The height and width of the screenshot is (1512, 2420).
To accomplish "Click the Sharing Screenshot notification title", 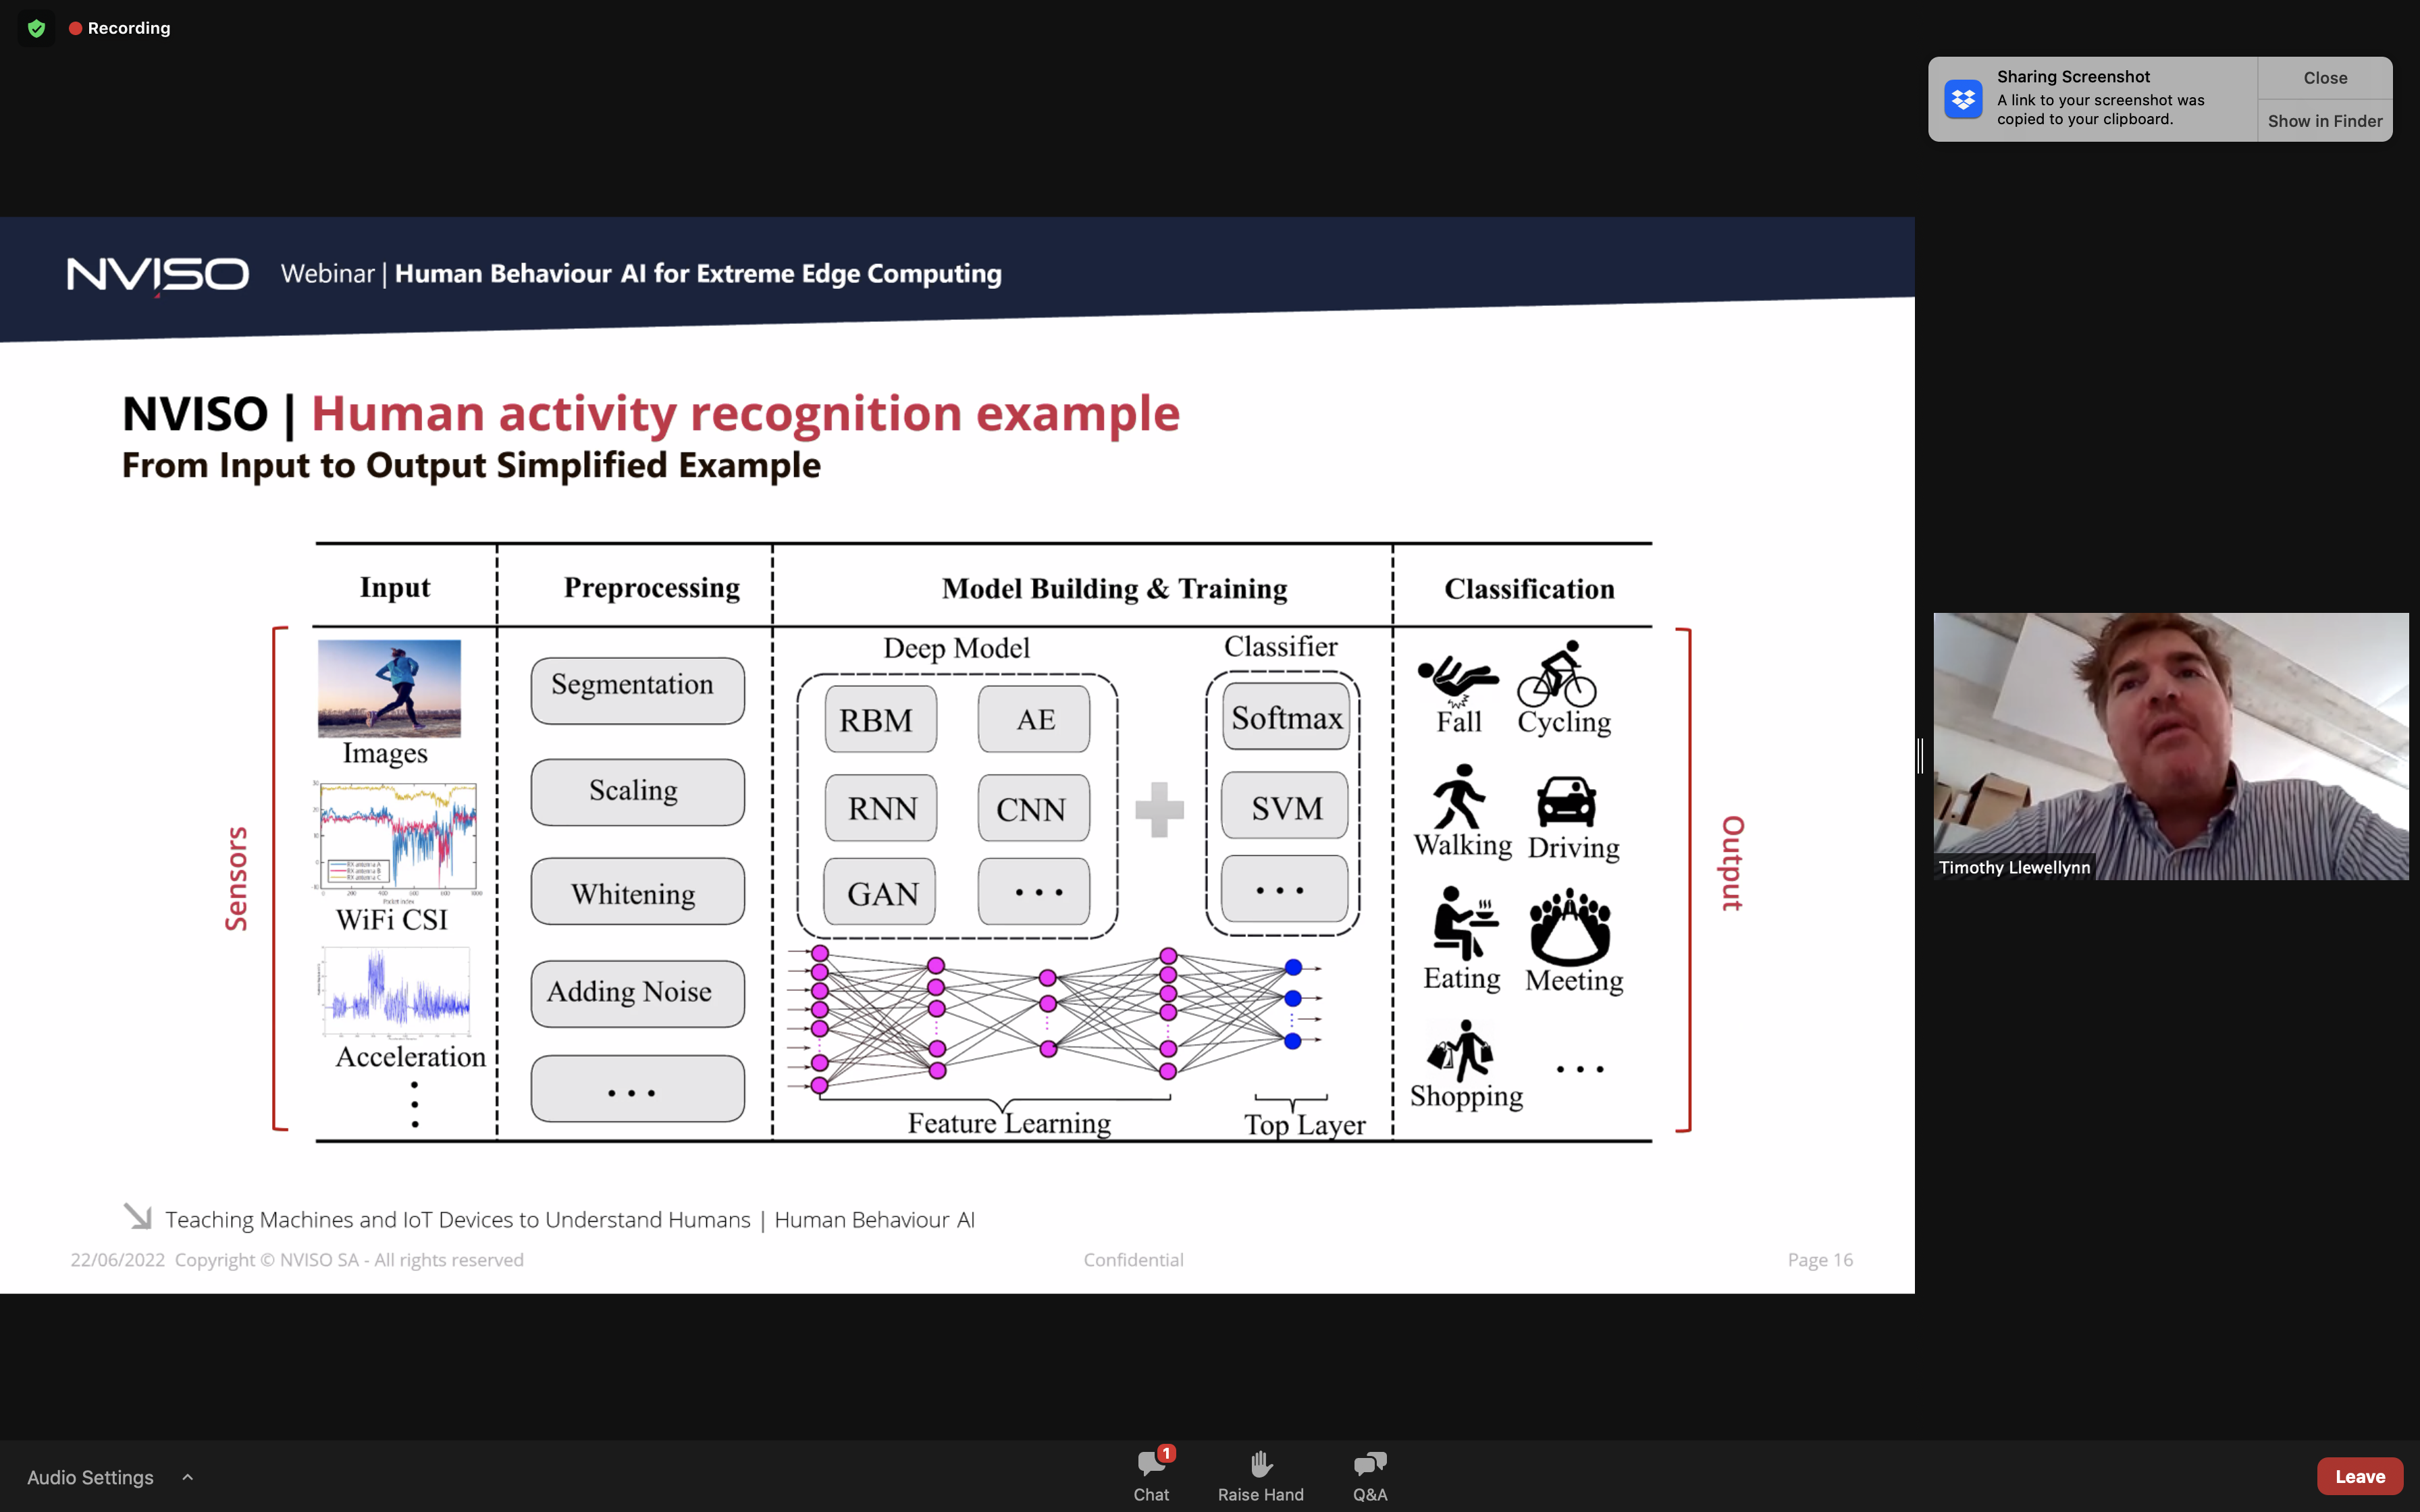I will pyautogui.click(x=2073, y=77).
